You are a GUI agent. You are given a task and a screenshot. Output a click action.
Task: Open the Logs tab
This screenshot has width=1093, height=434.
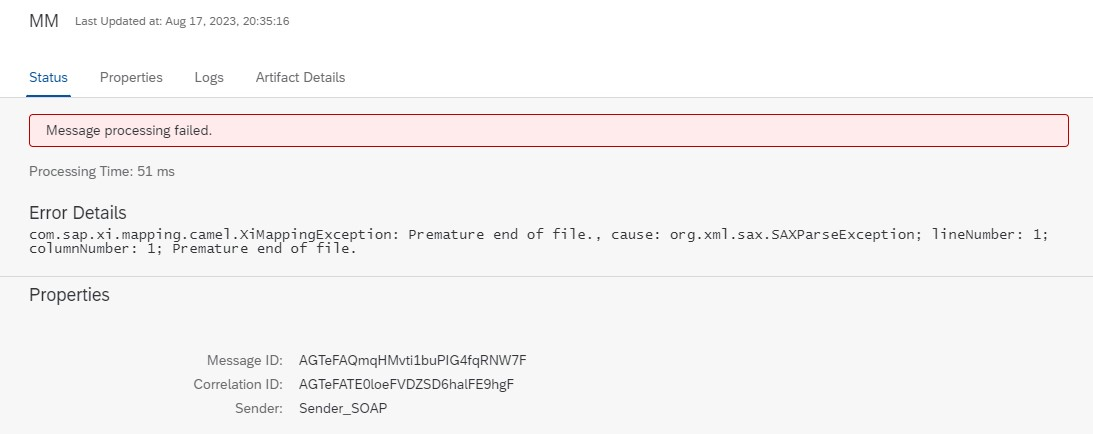coord(209,77)
